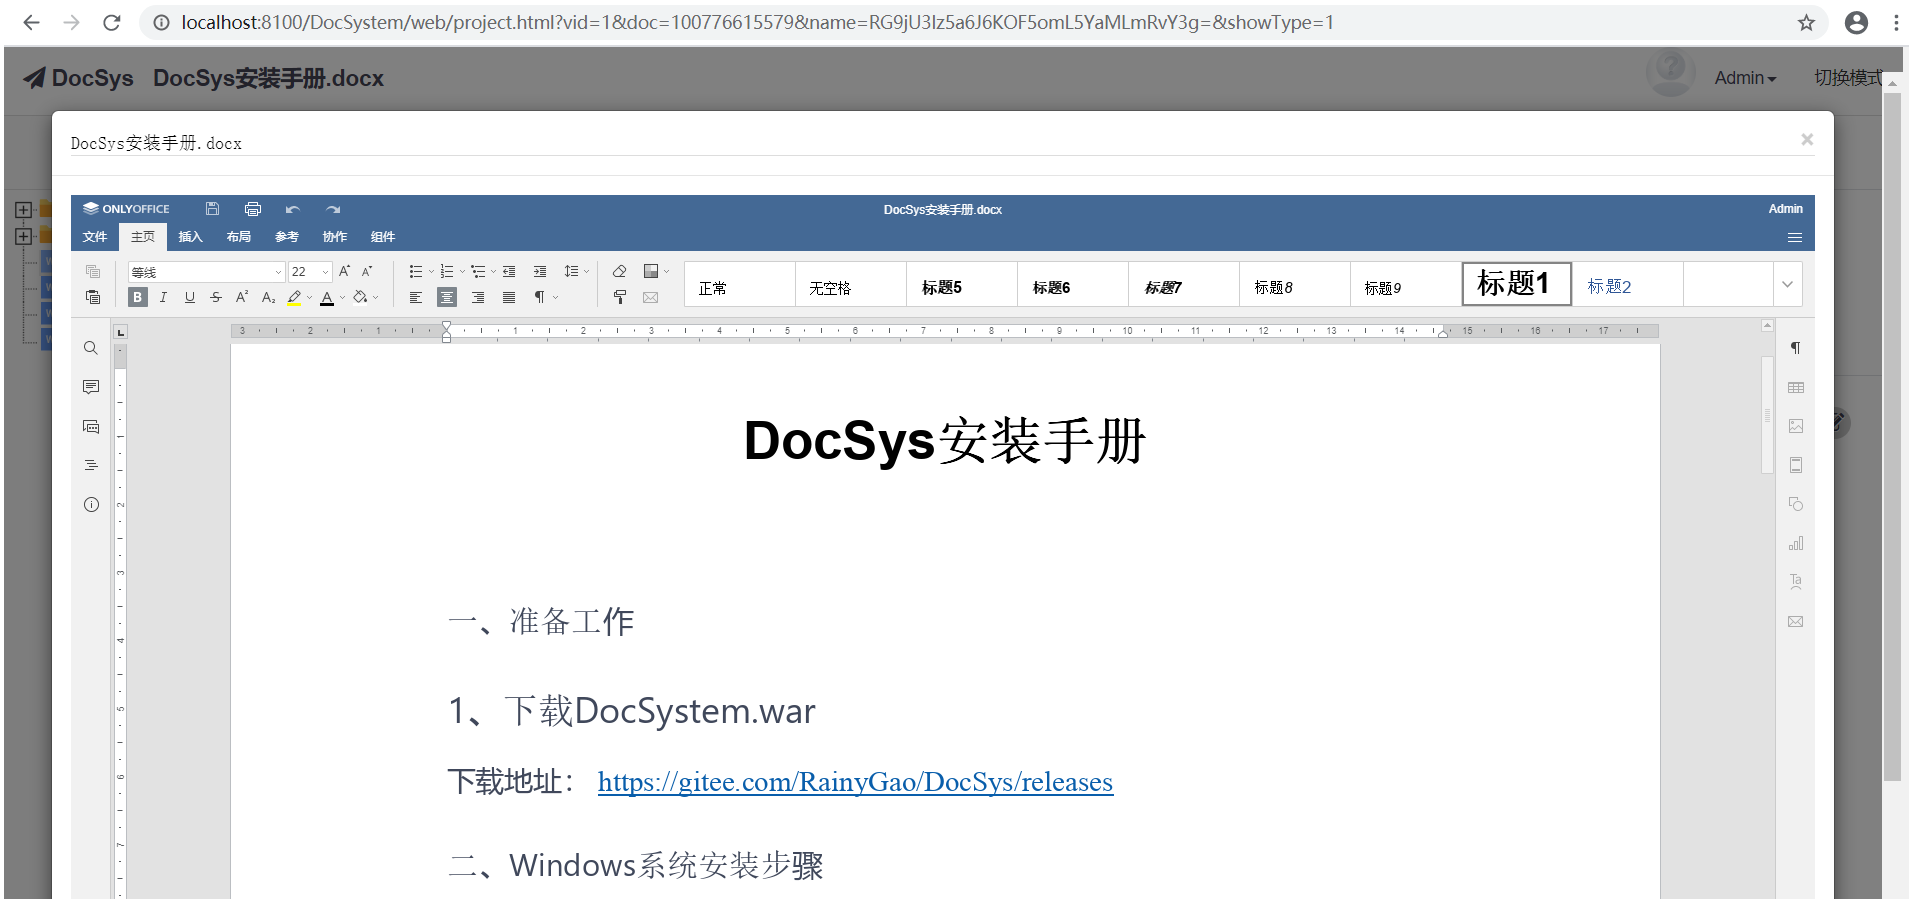Open the font size 22 dropdown

(x=325, y=272)
